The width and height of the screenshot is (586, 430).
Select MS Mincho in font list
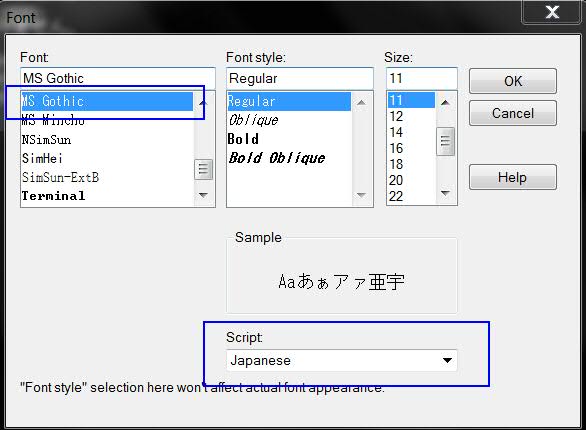click(x=107, y=120)
